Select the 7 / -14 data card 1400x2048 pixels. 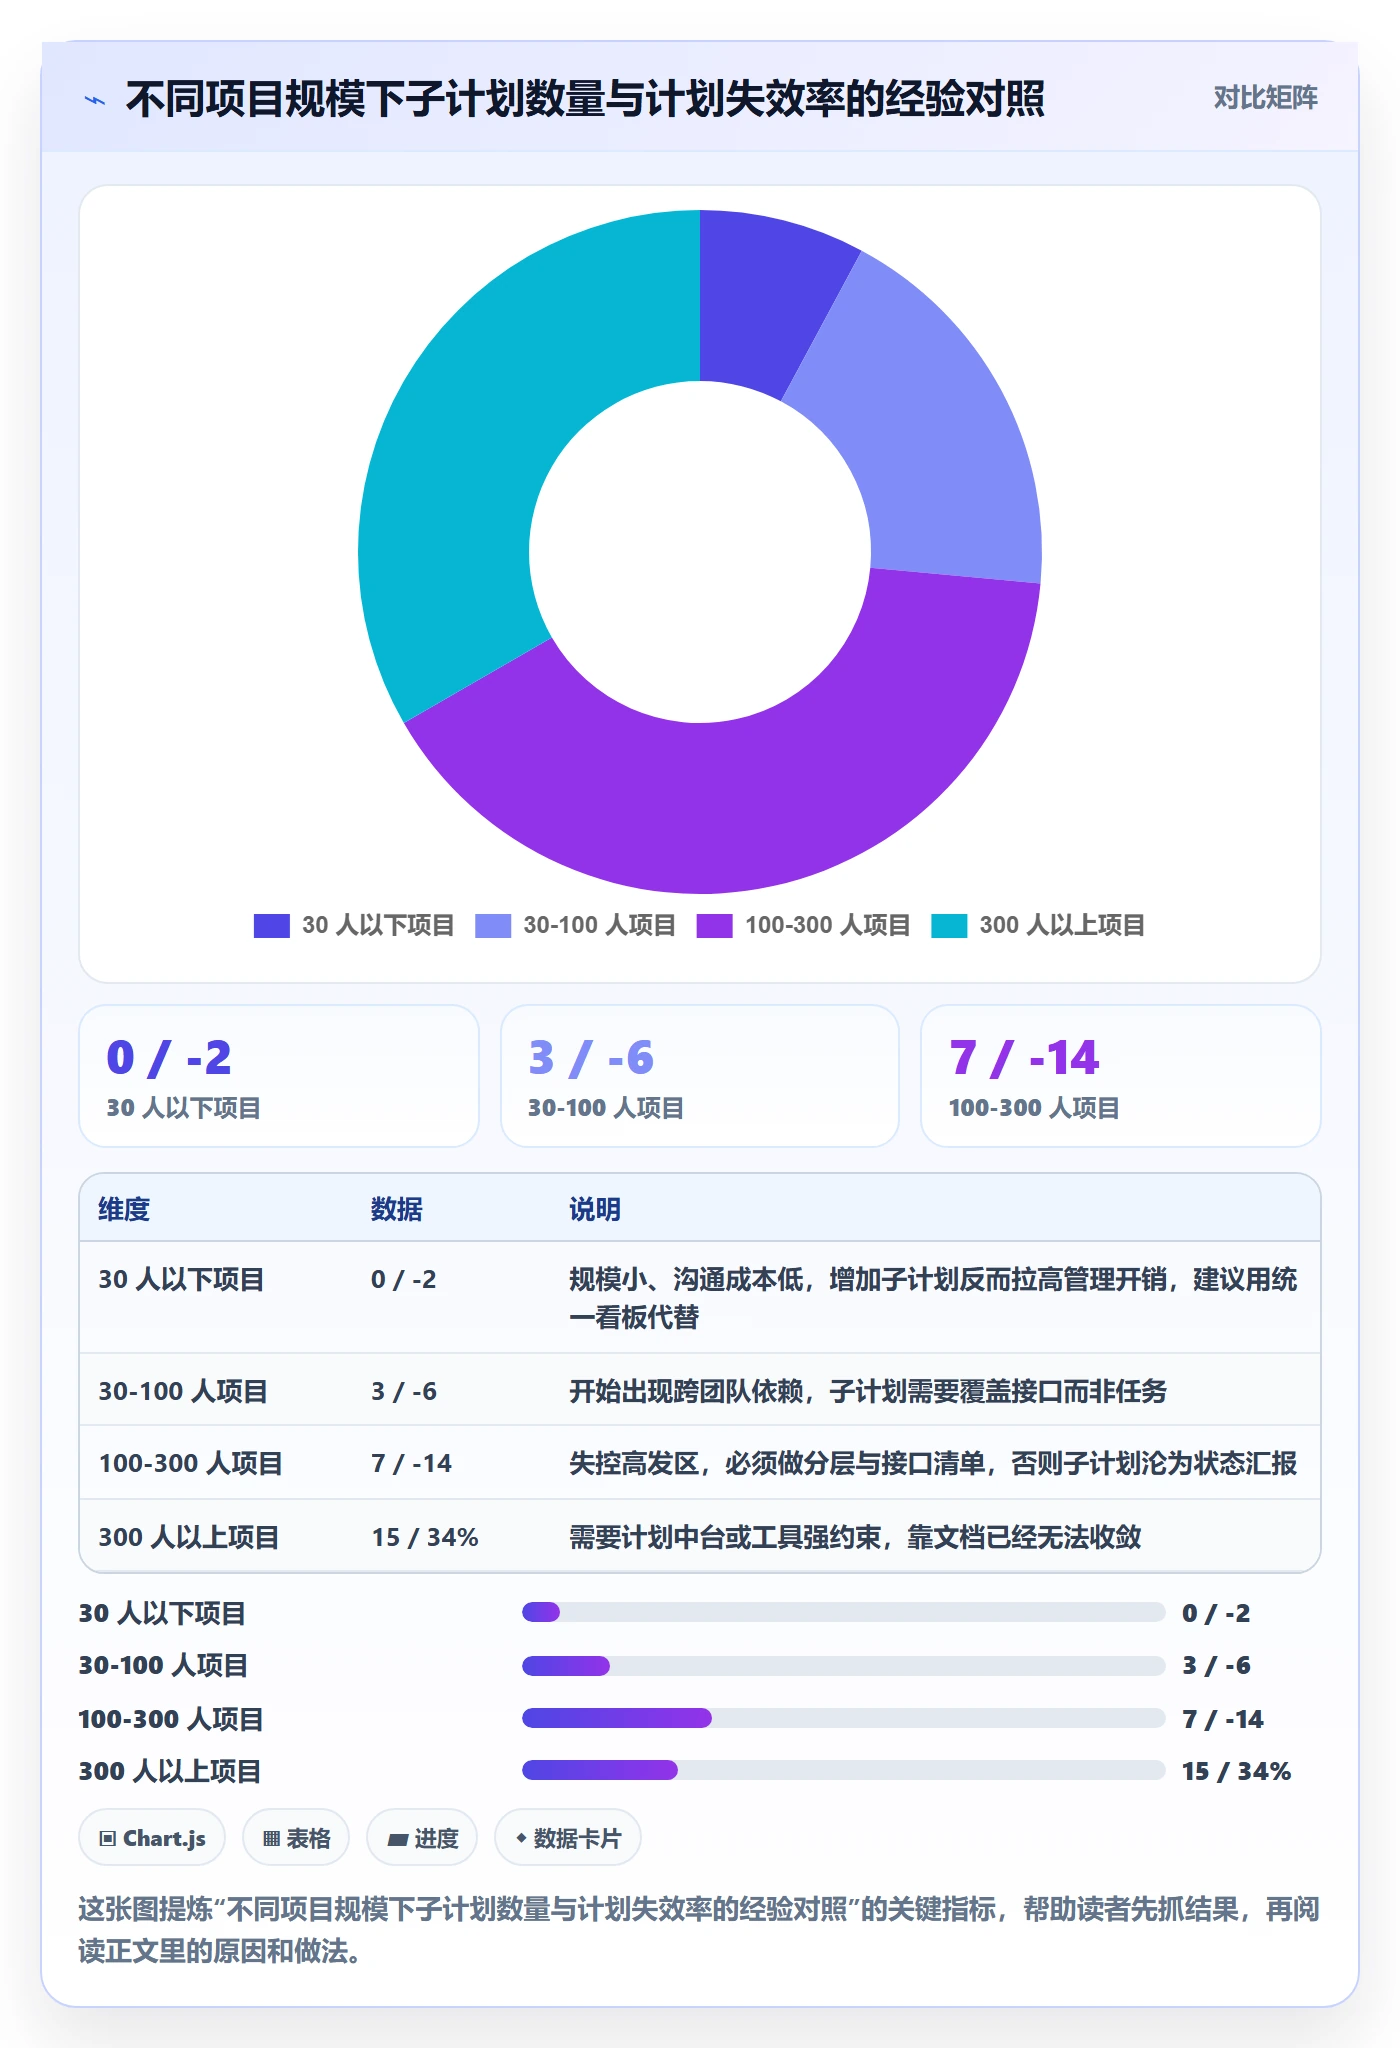(x=1120, y=1076)
